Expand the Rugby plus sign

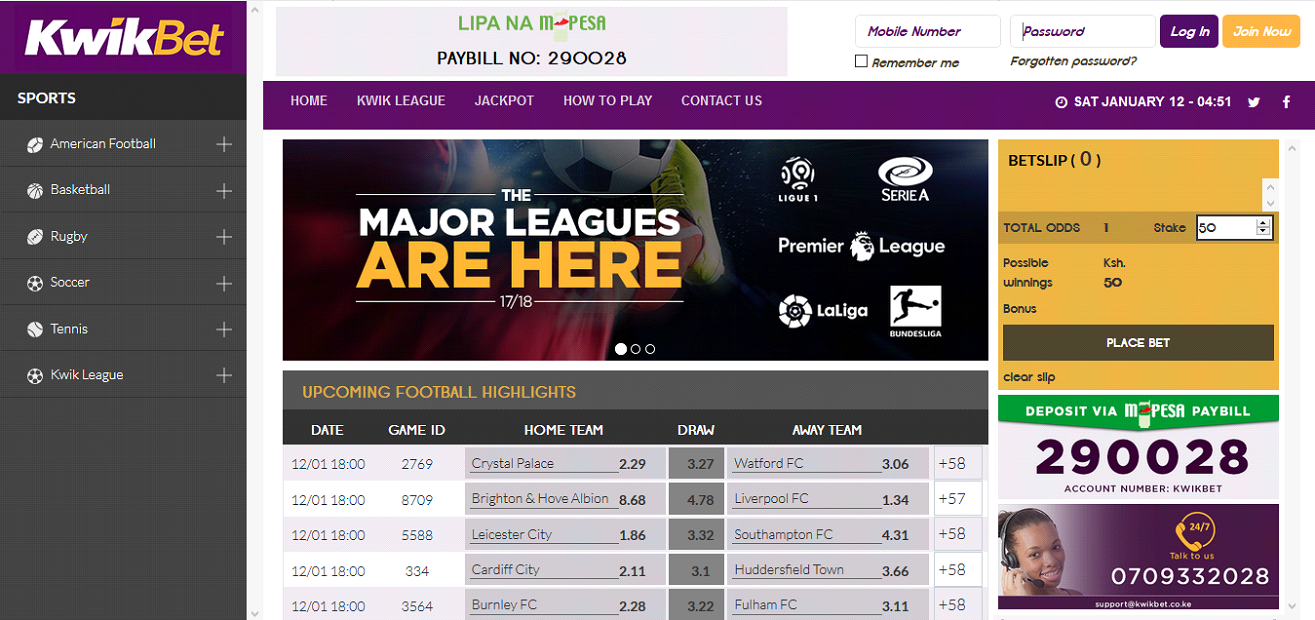[x=224, y=237]
